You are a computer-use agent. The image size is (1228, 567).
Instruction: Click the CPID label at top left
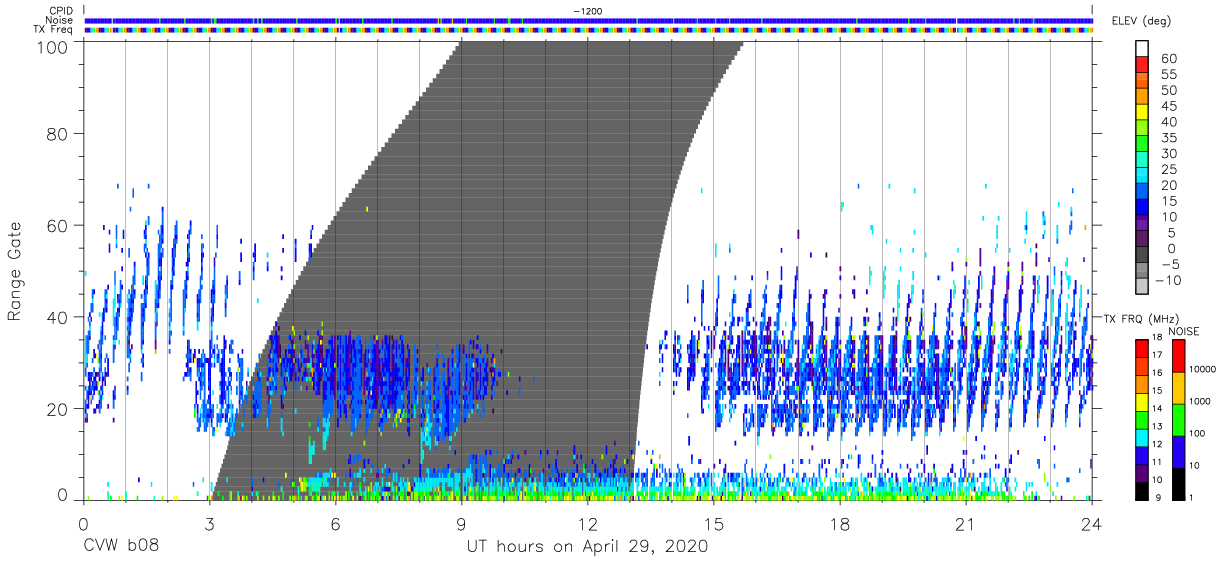(x=59, y=11)
